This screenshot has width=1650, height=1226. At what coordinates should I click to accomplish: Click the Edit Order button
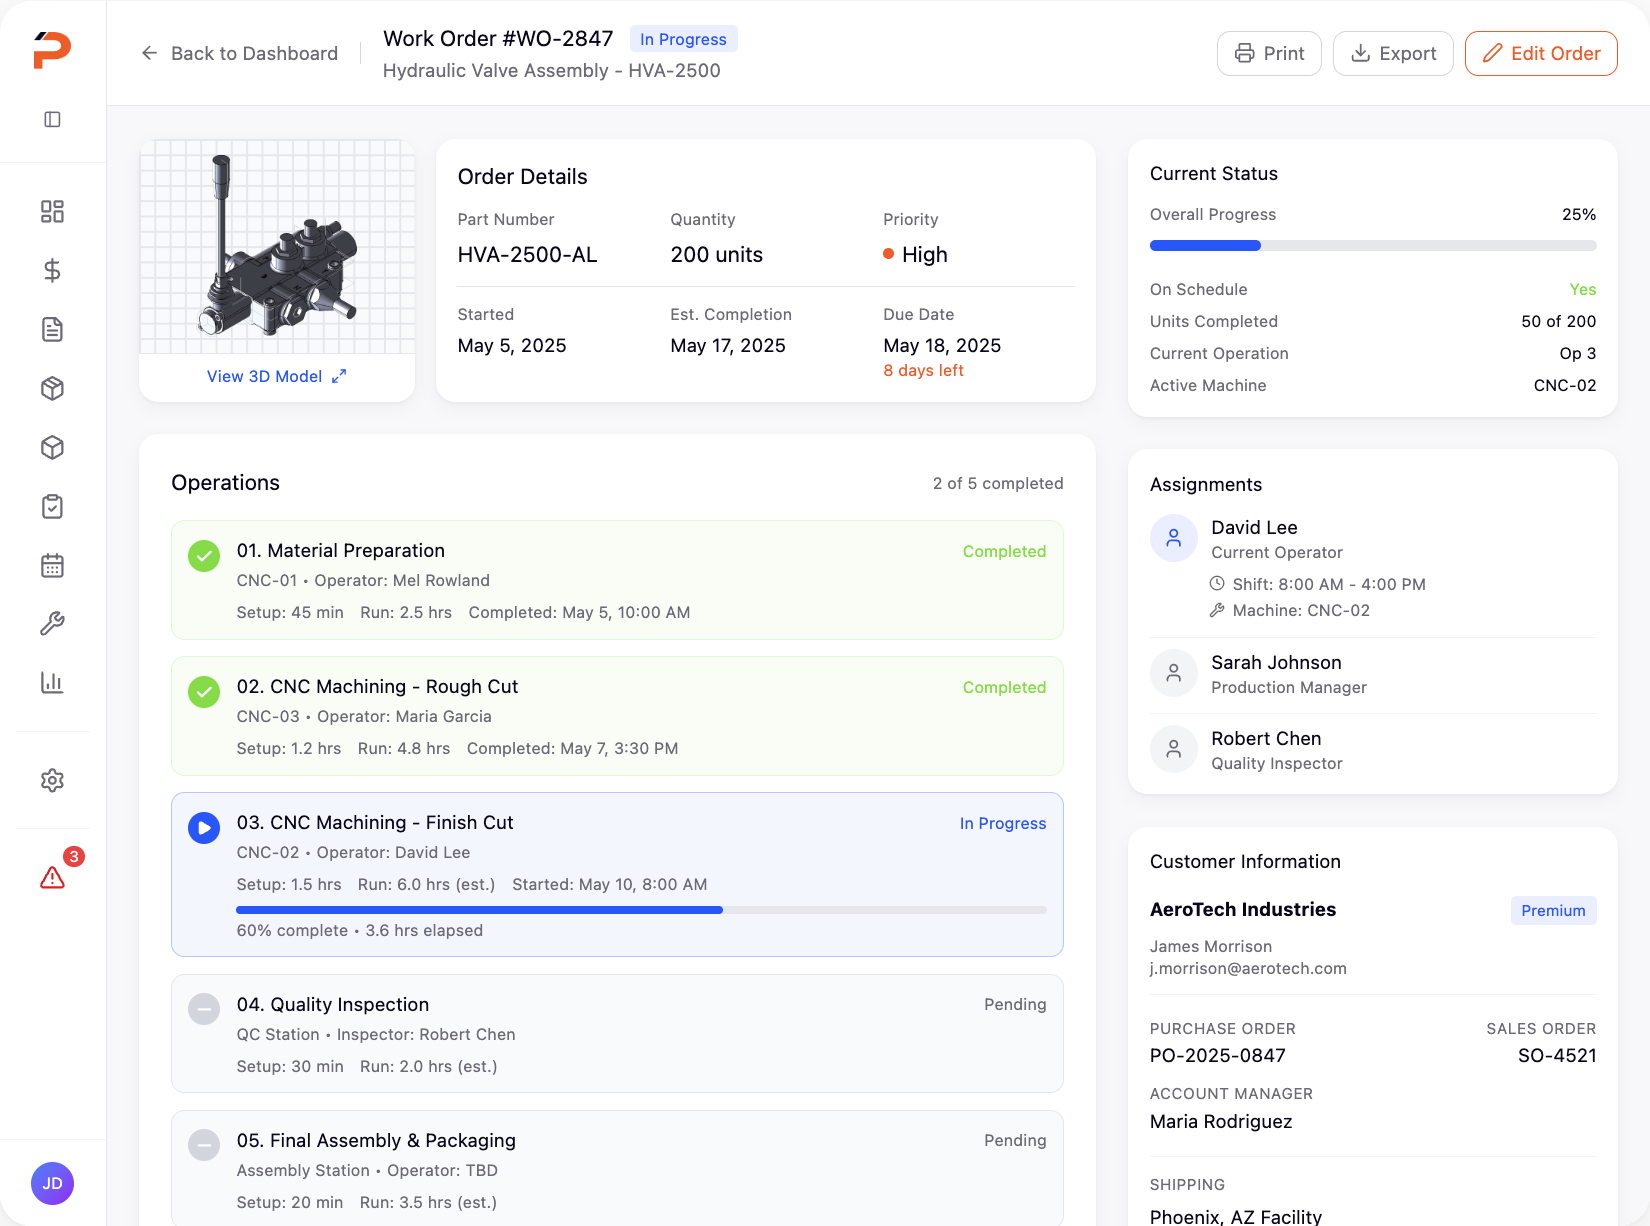[x=1541, y=54]
